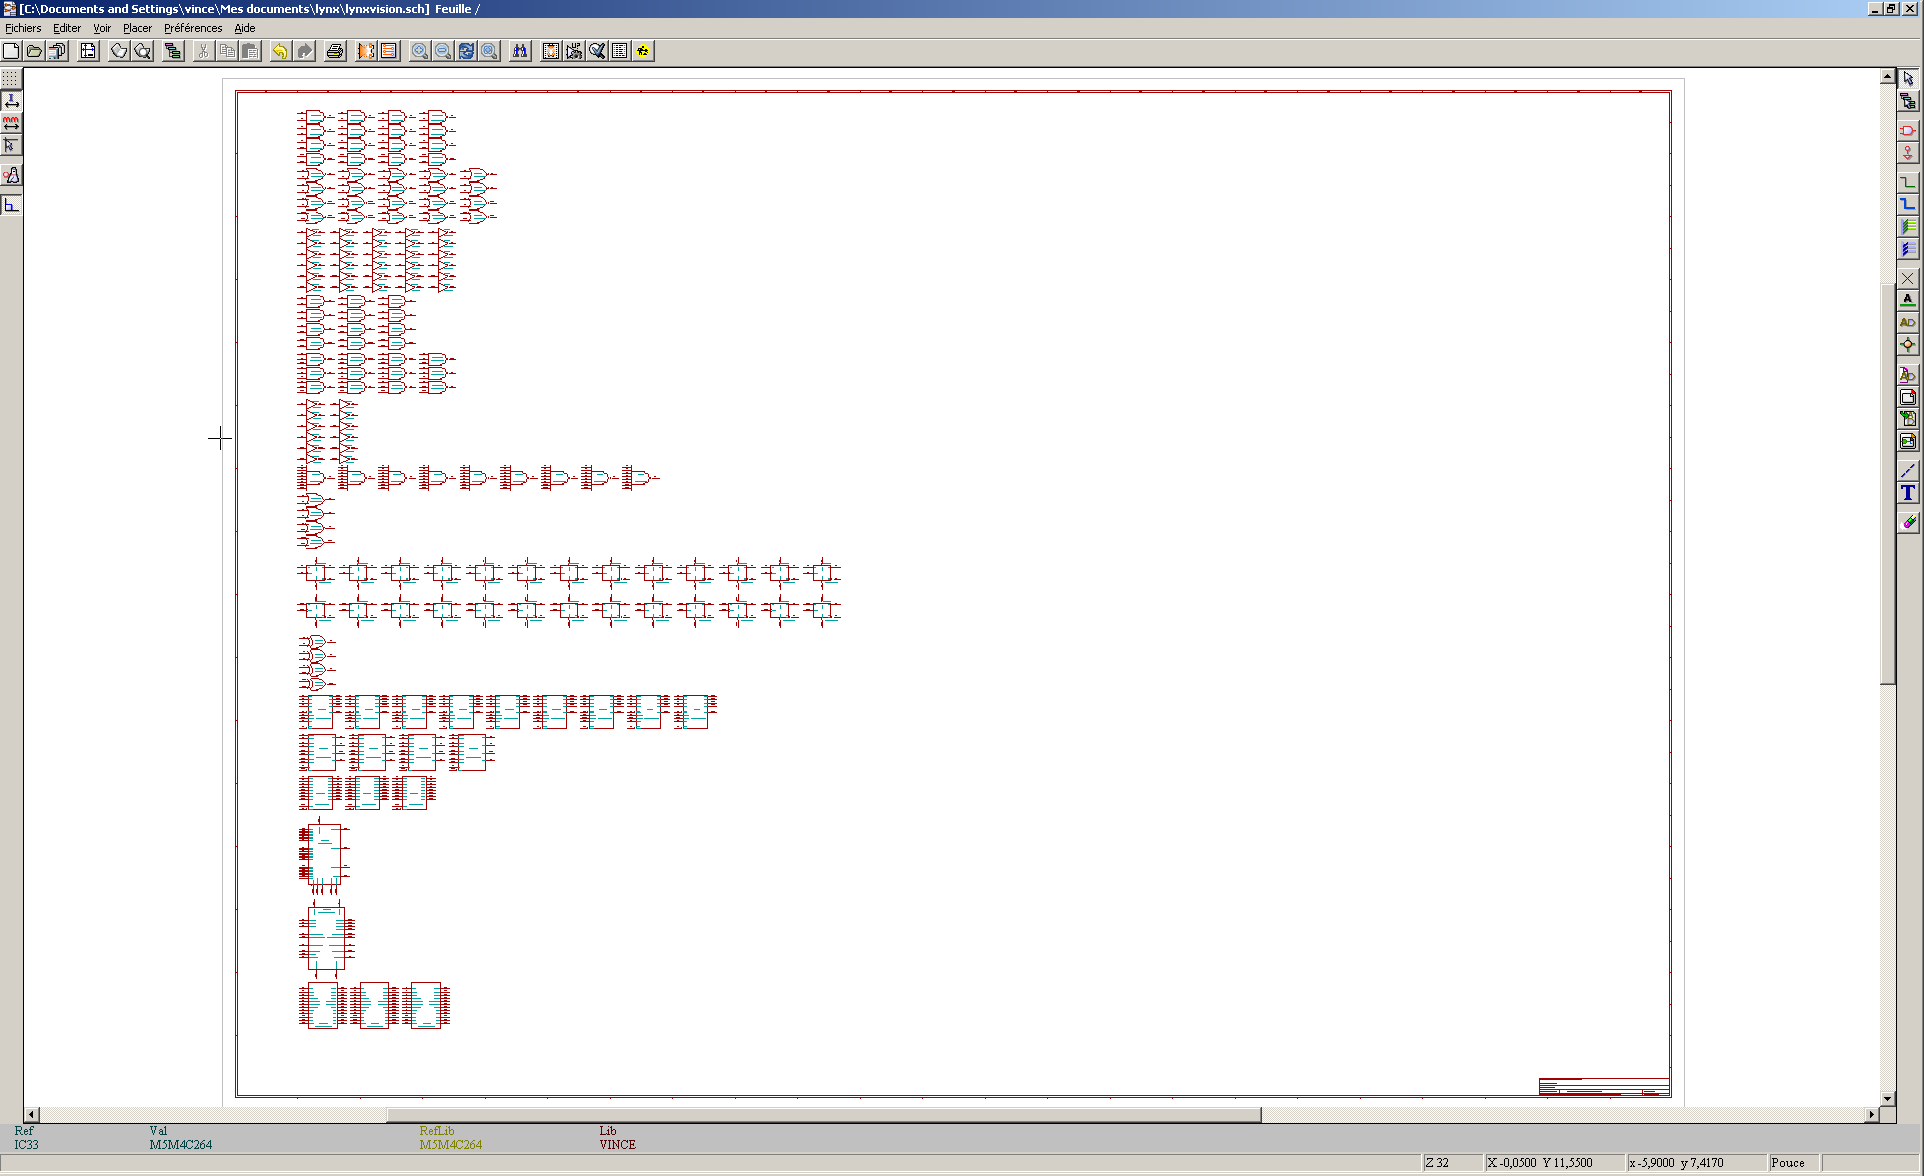Toggle units to inches button
Image resolution: width=1924 pixels, height=1176 pixels.
point(11,101)
